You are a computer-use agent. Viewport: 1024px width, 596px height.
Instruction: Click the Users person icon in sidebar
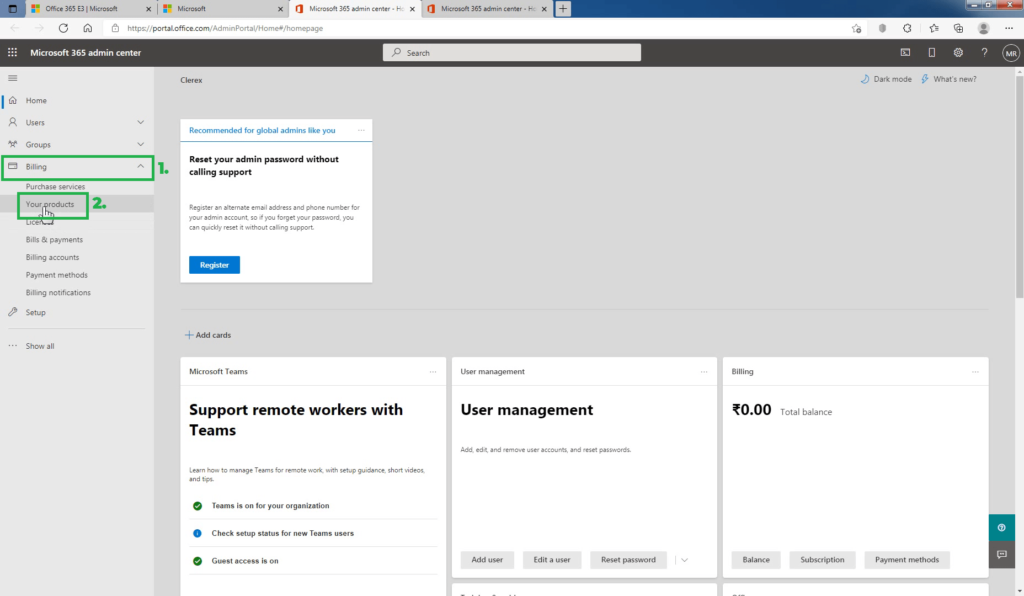point(12,123)
